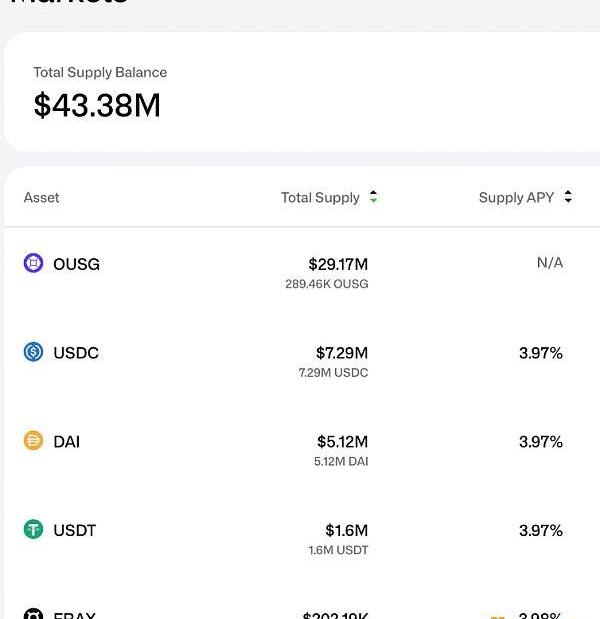Open the USDC market name

(x=76, y=353)
